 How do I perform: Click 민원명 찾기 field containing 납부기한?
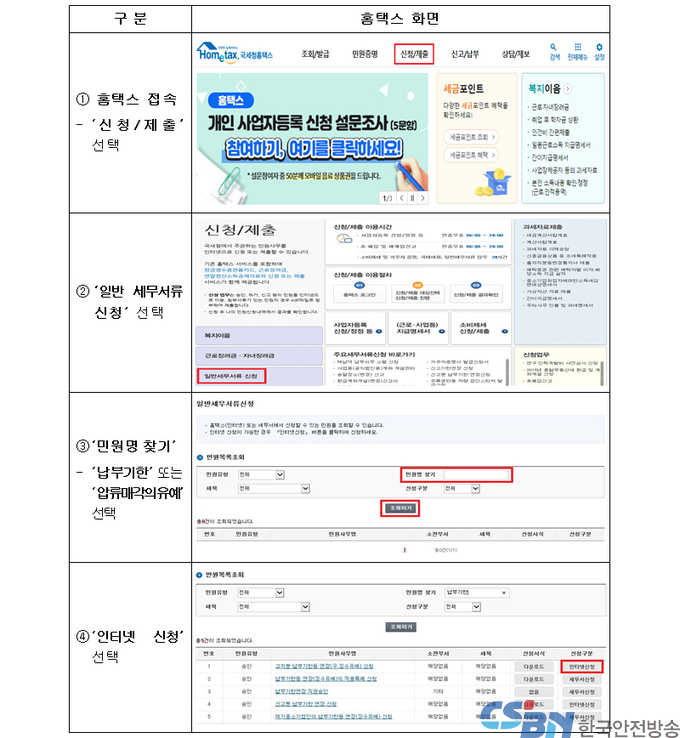[x=477, y=593]
